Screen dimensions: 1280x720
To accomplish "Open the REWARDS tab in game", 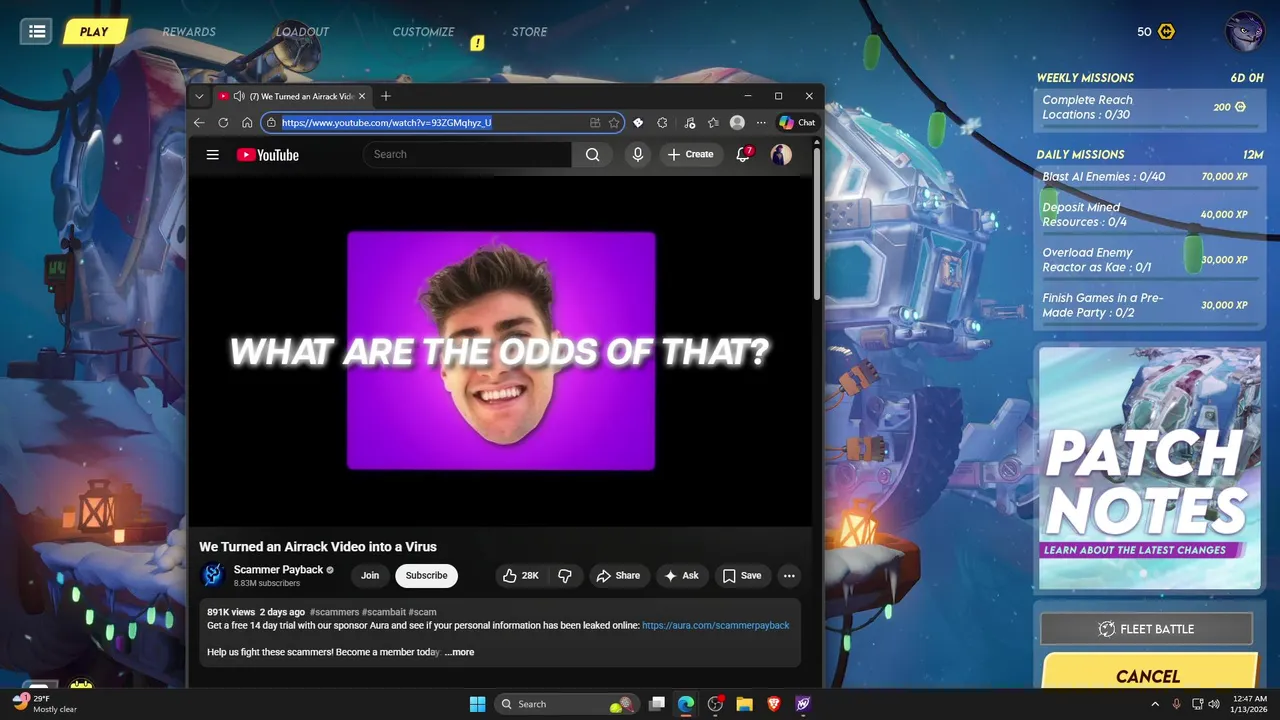I will [x=189, y=32].
